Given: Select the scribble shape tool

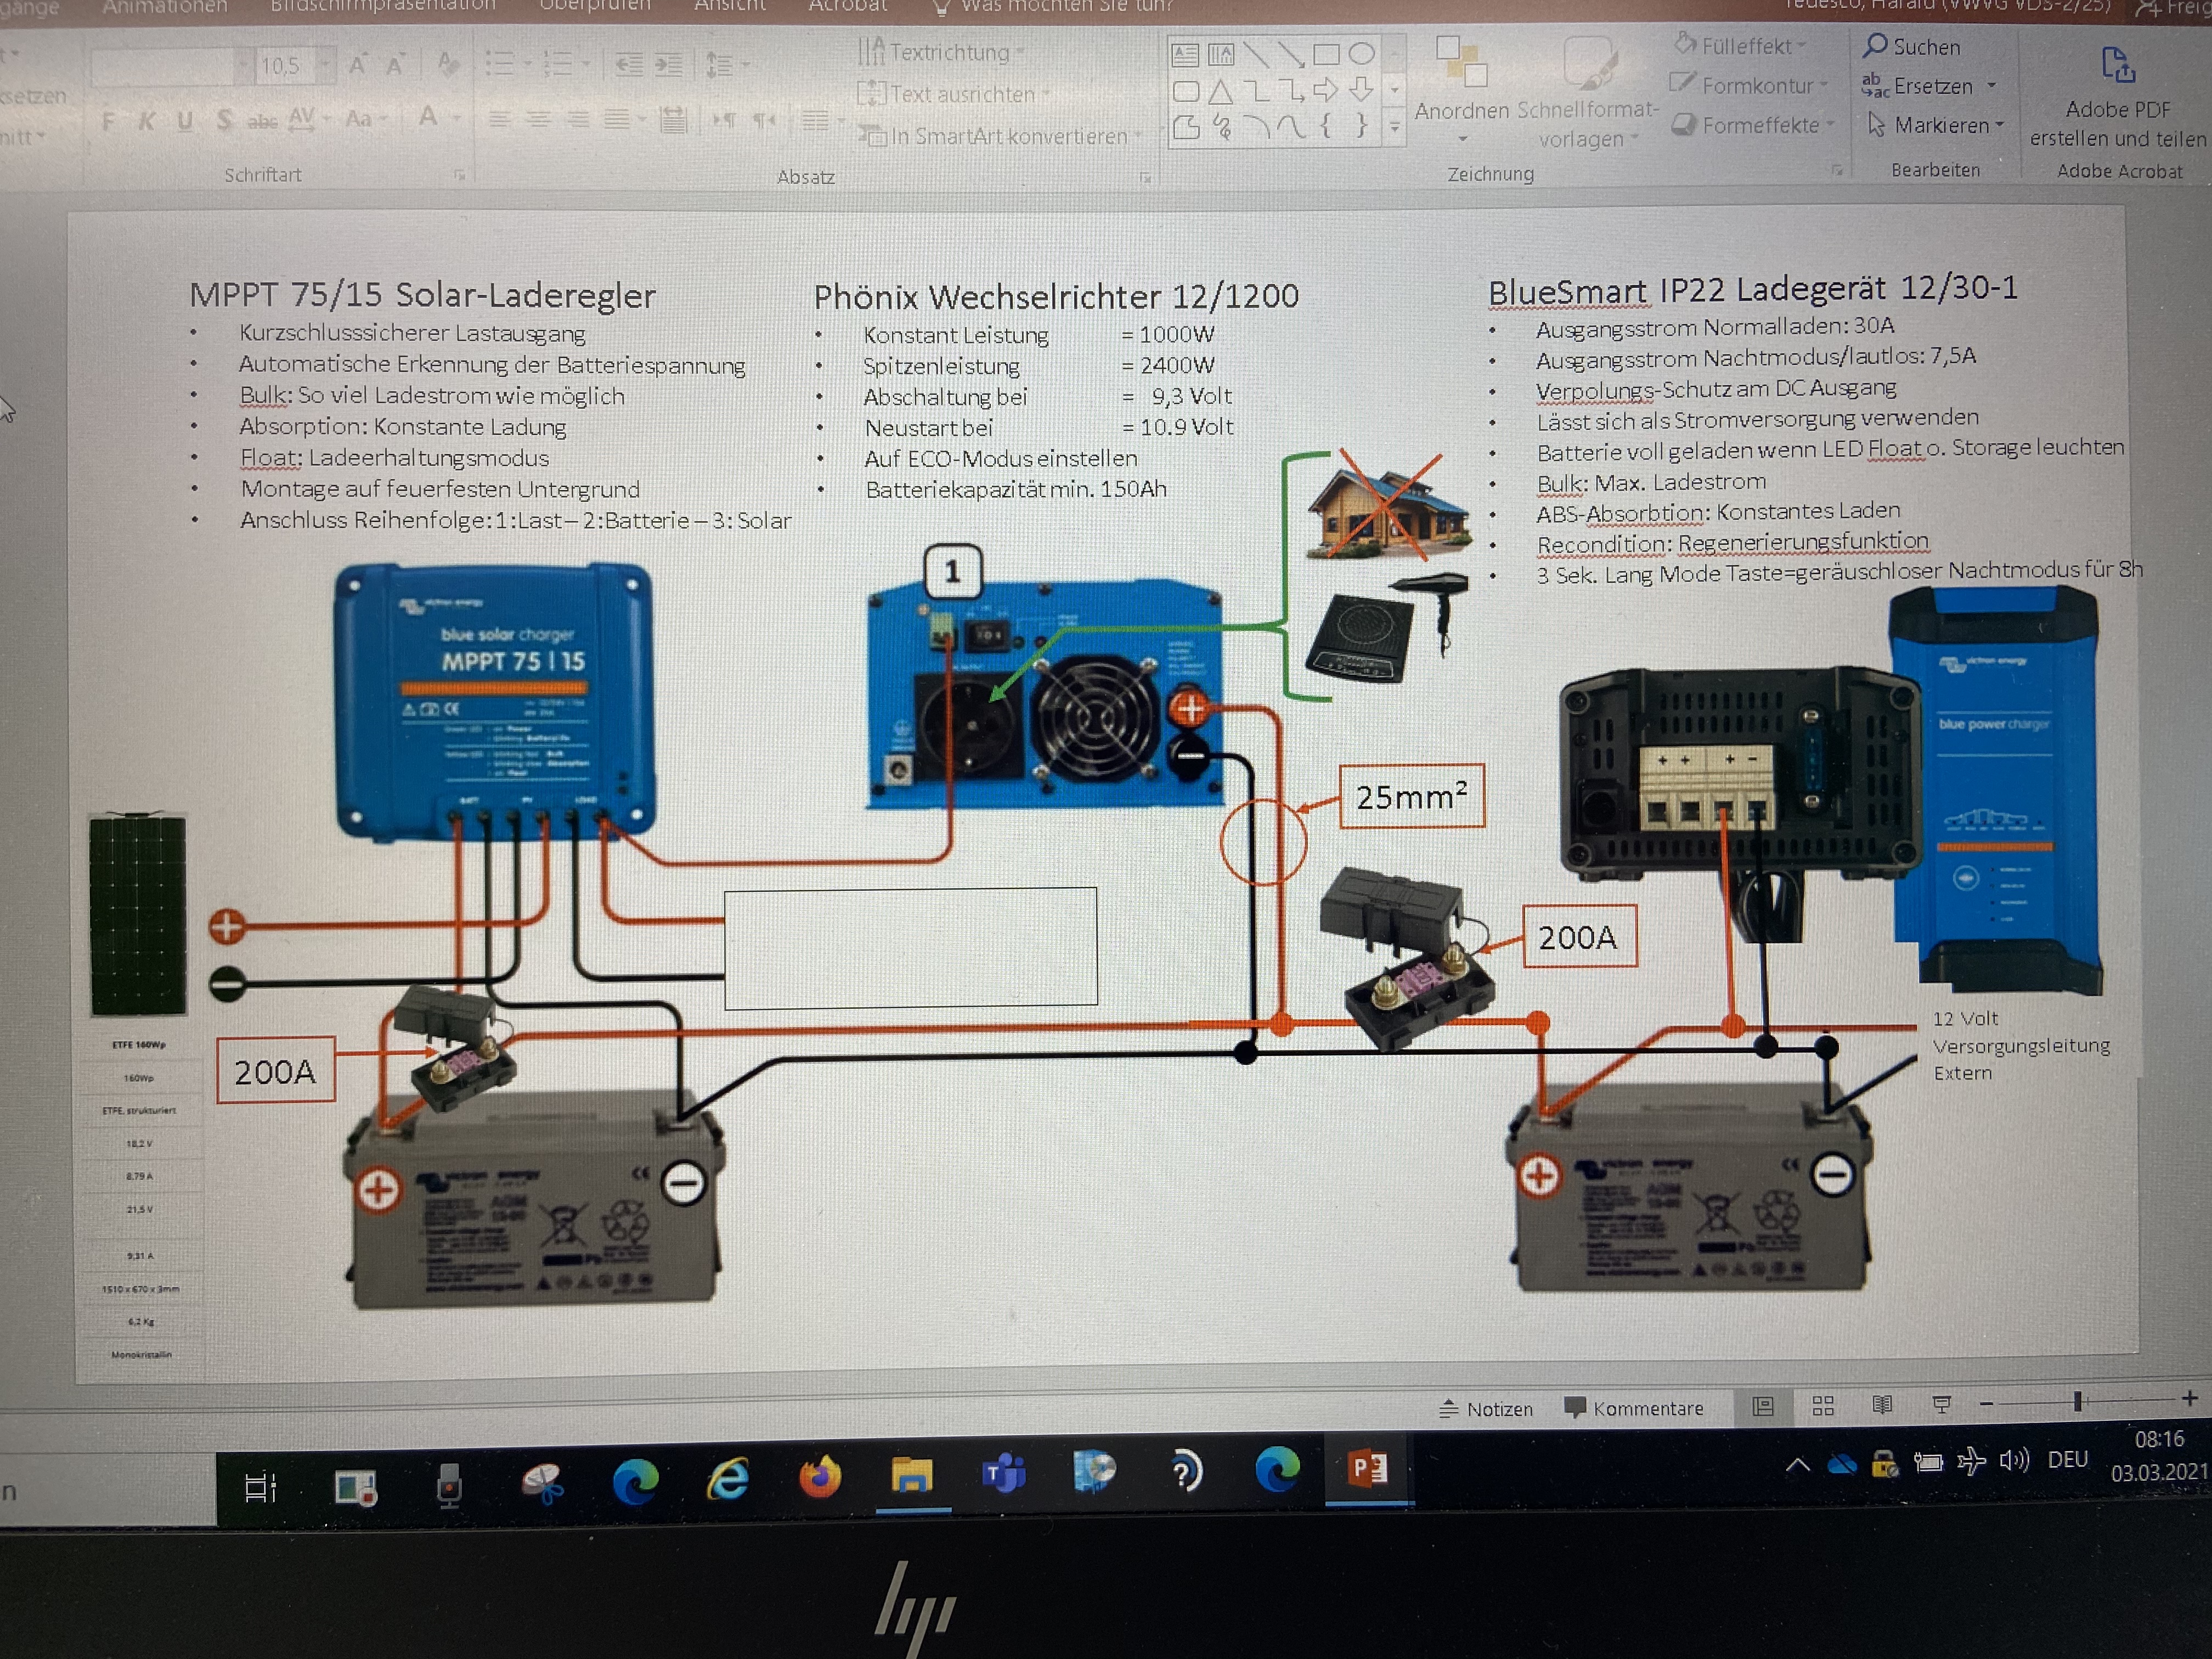Looking at the screenshot, I should [1221, 127].
